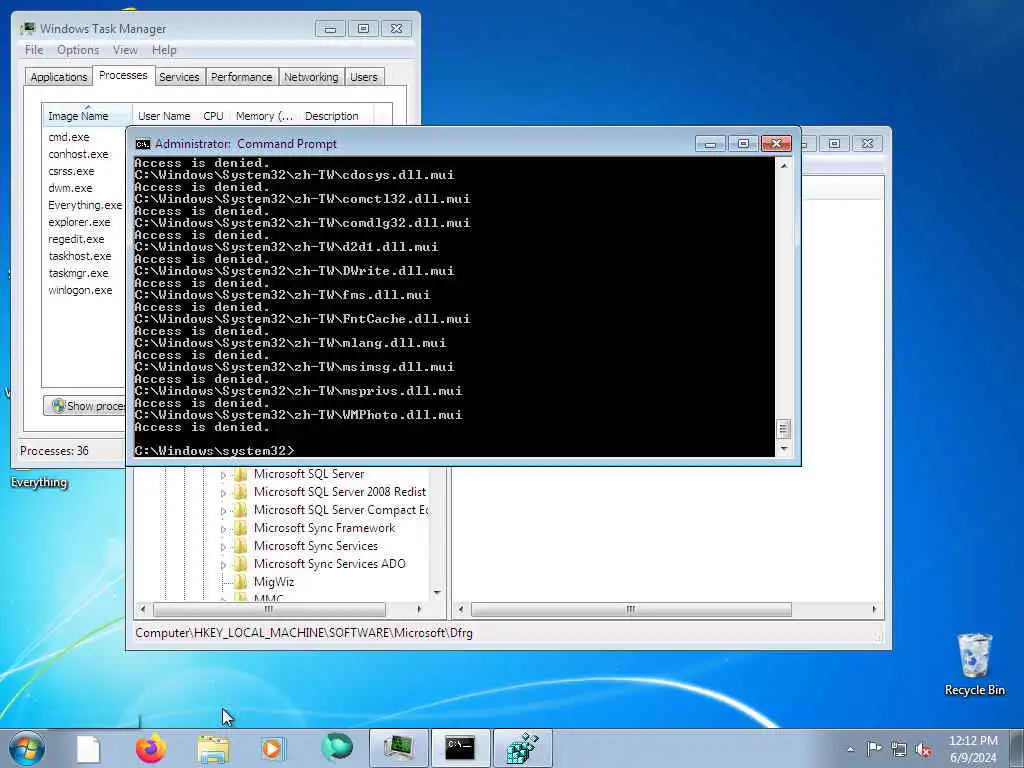Select Everything.exe in the process list
This screenshot has width=1024, height=768.
point(85,205)
